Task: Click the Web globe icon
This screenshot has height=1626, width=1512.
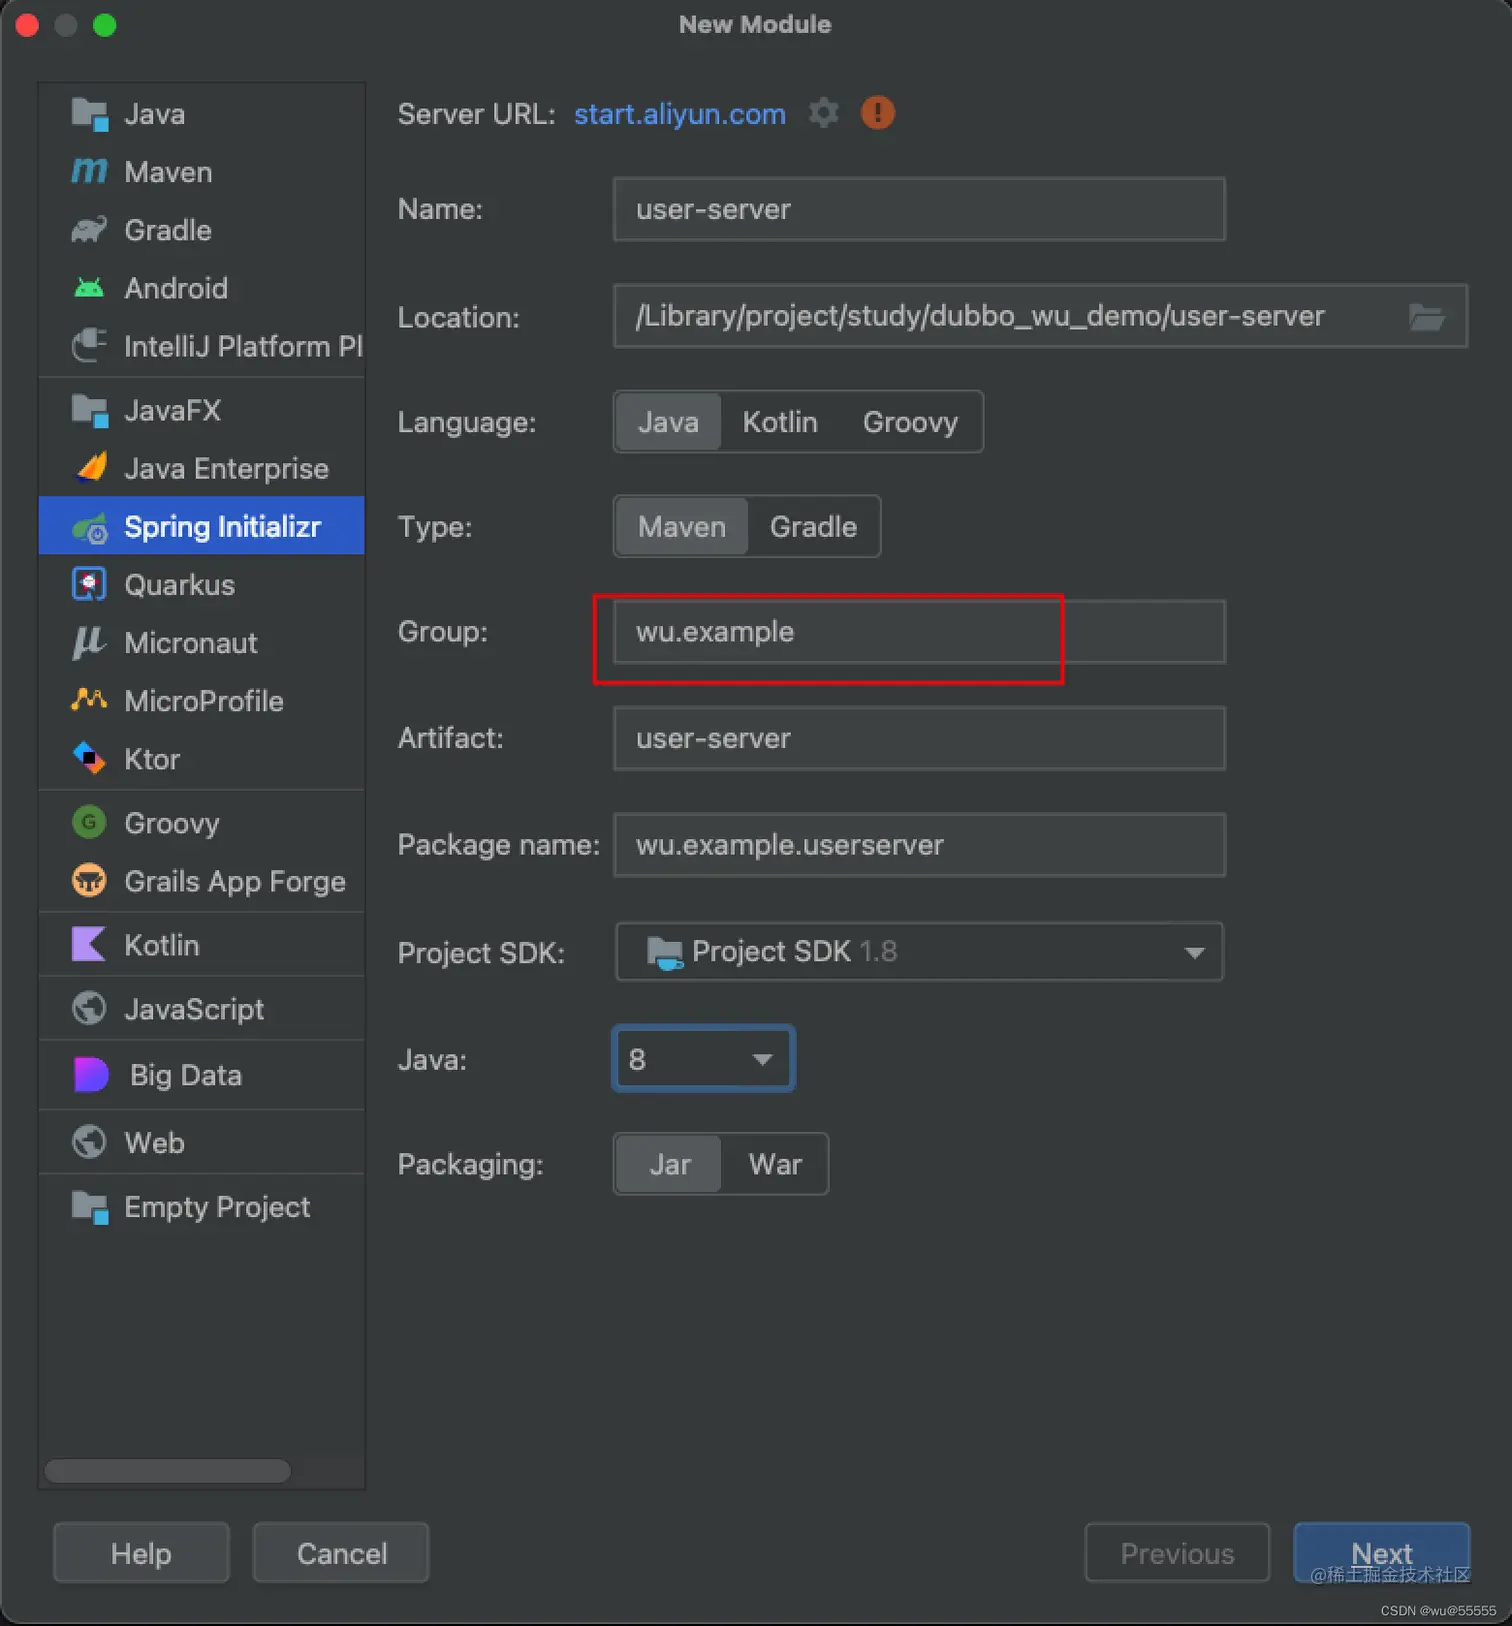Action: pyautogui.click(x=89, y=1142)
